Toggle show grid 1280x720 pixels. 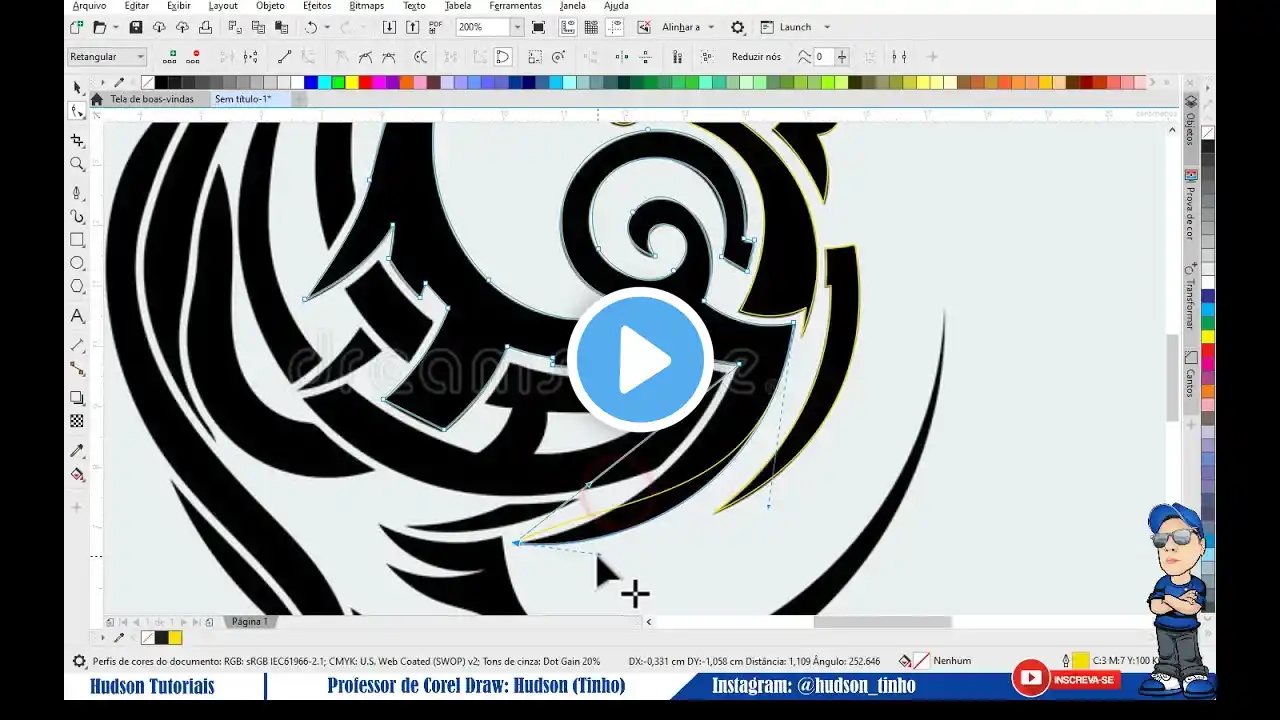click(591, 27)
